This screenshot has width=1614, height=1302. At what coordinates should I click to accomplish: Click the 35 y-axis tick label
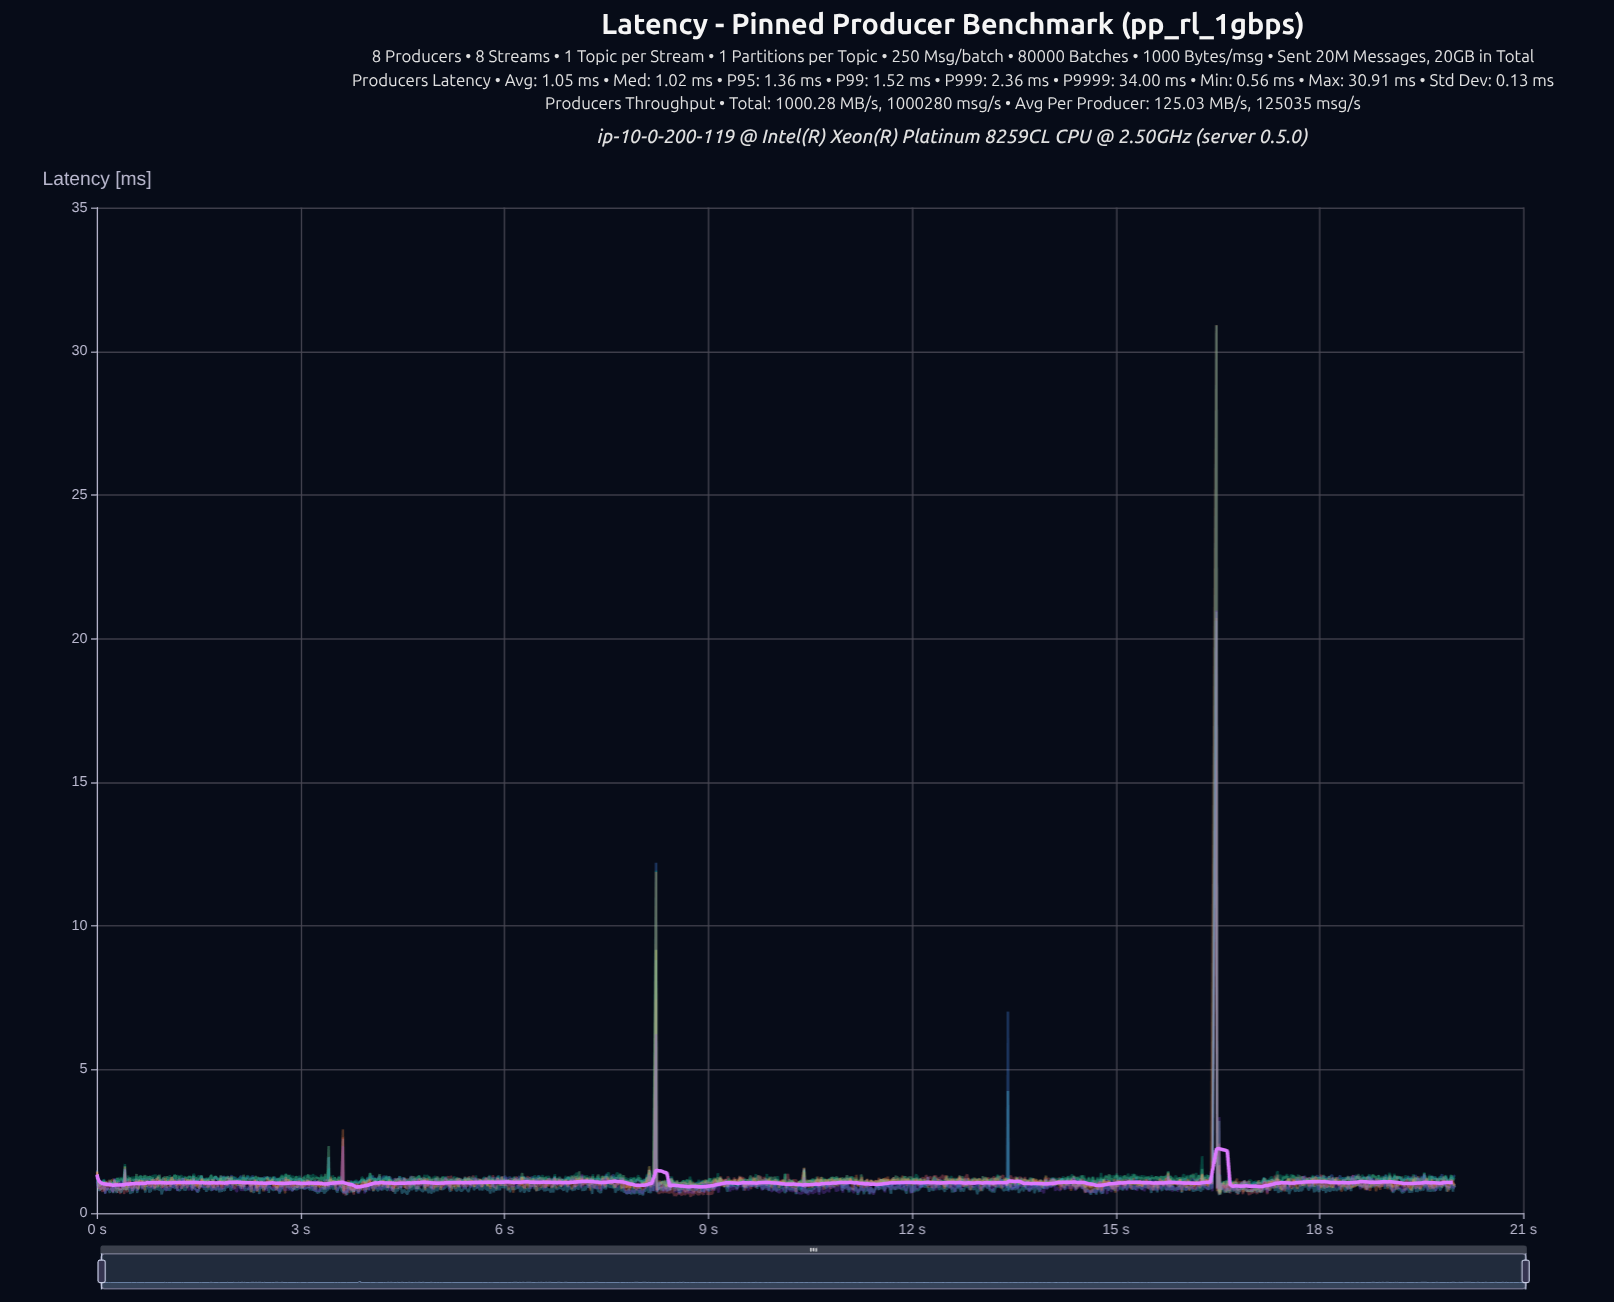79,208
